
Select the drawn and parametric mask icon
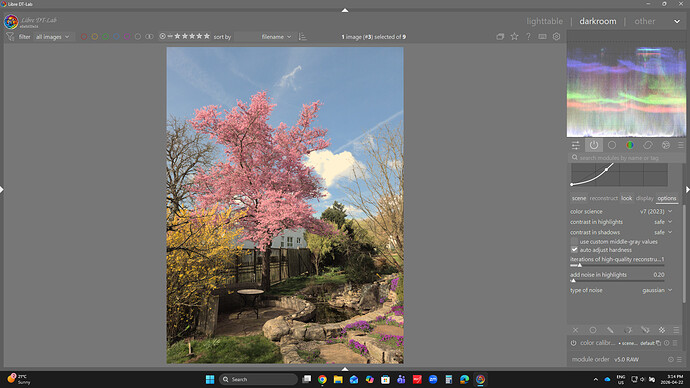(x=645, y=330)
